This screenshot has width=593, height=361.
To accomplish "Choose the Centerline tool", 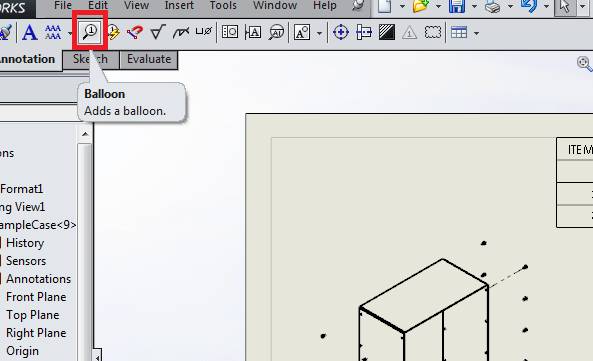I will [364, 33].
